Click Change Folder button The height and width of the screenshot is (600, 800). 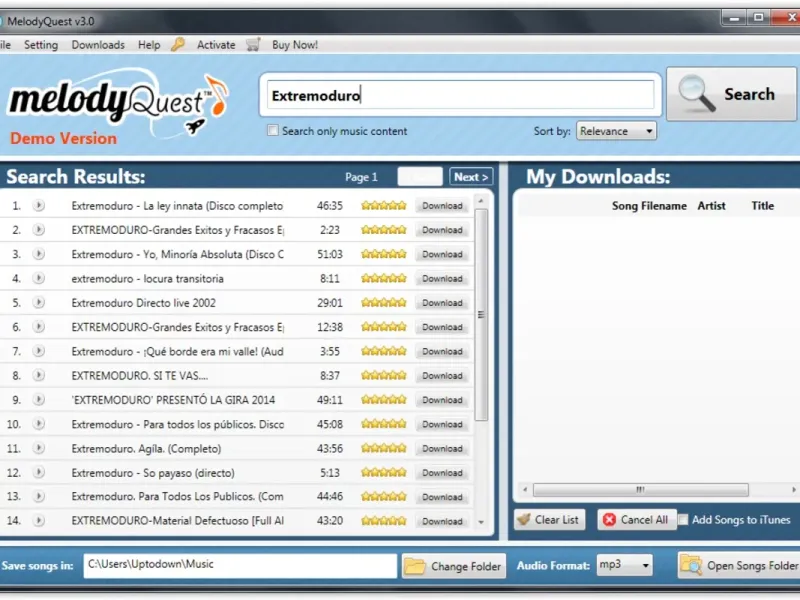454,566
